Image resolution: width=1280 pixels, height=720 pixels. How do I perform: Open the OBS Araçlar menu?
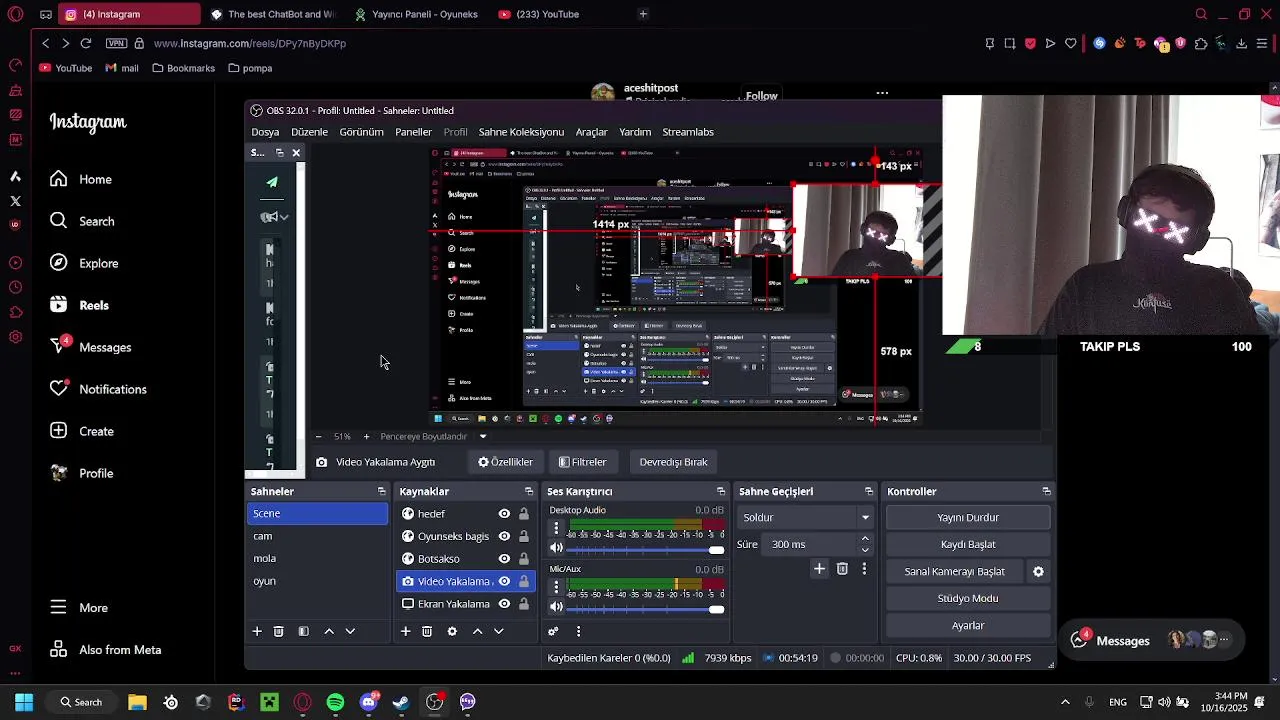(x=591, y=132)
